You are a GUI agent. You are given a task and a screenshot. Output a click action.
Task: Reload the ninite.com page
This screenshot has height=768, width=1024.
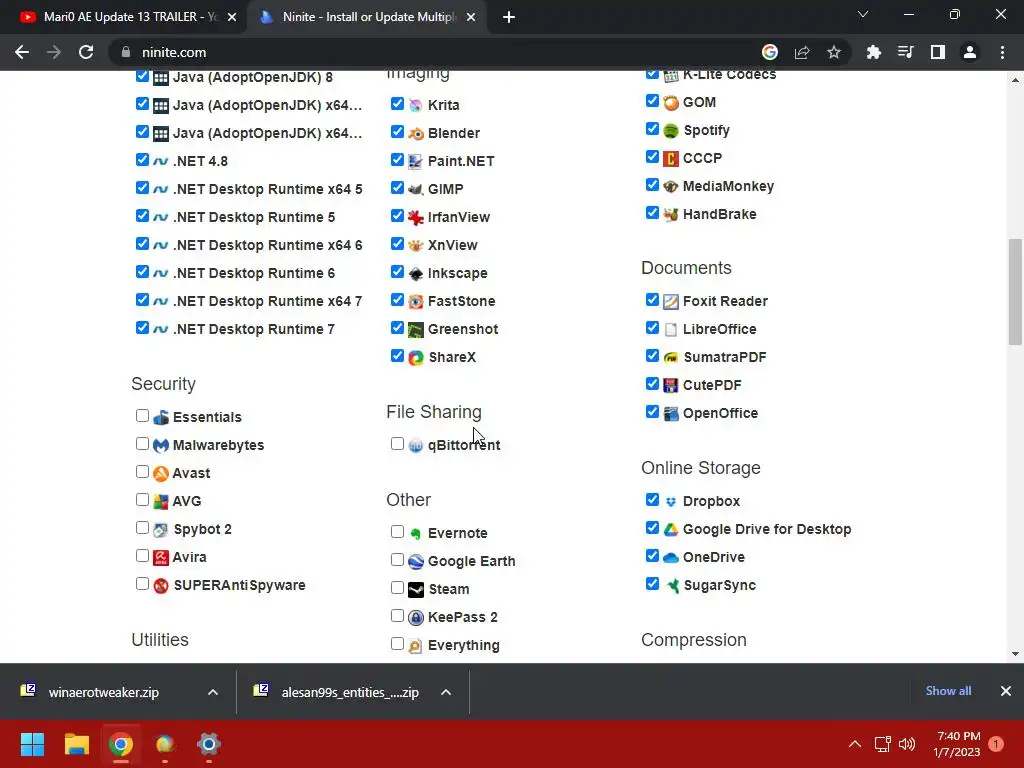pyautogui.click(x=86, y=52)
